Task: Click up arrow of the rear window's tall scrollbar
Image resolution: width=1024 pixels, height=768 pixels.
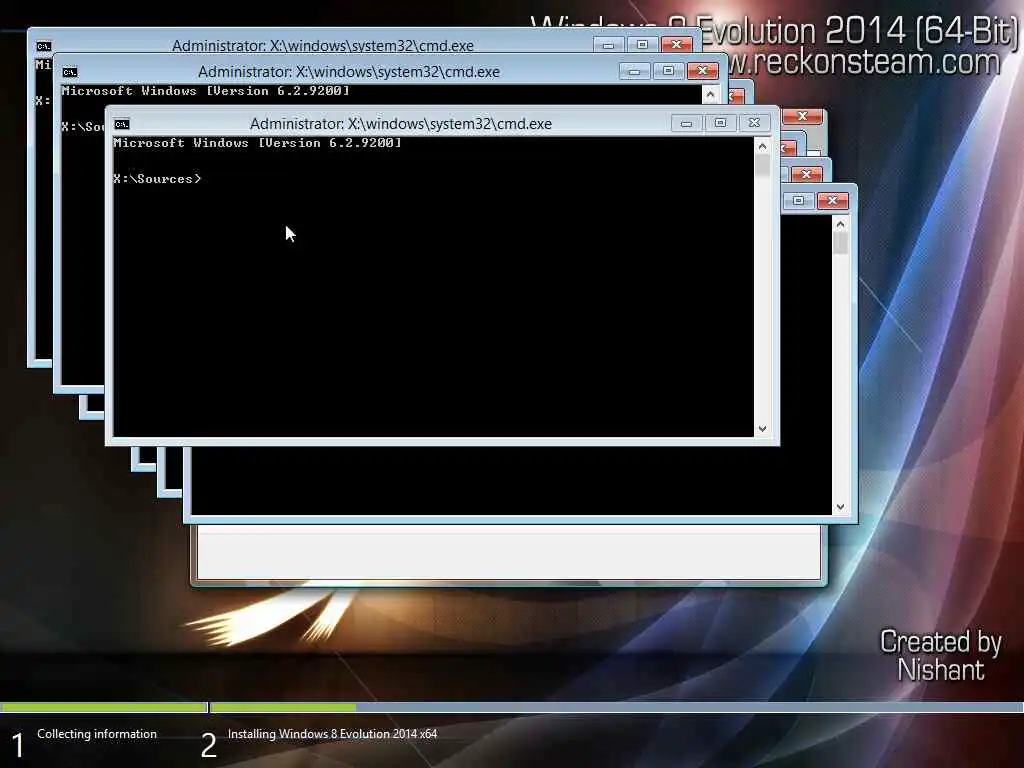Action: [840, 225]
